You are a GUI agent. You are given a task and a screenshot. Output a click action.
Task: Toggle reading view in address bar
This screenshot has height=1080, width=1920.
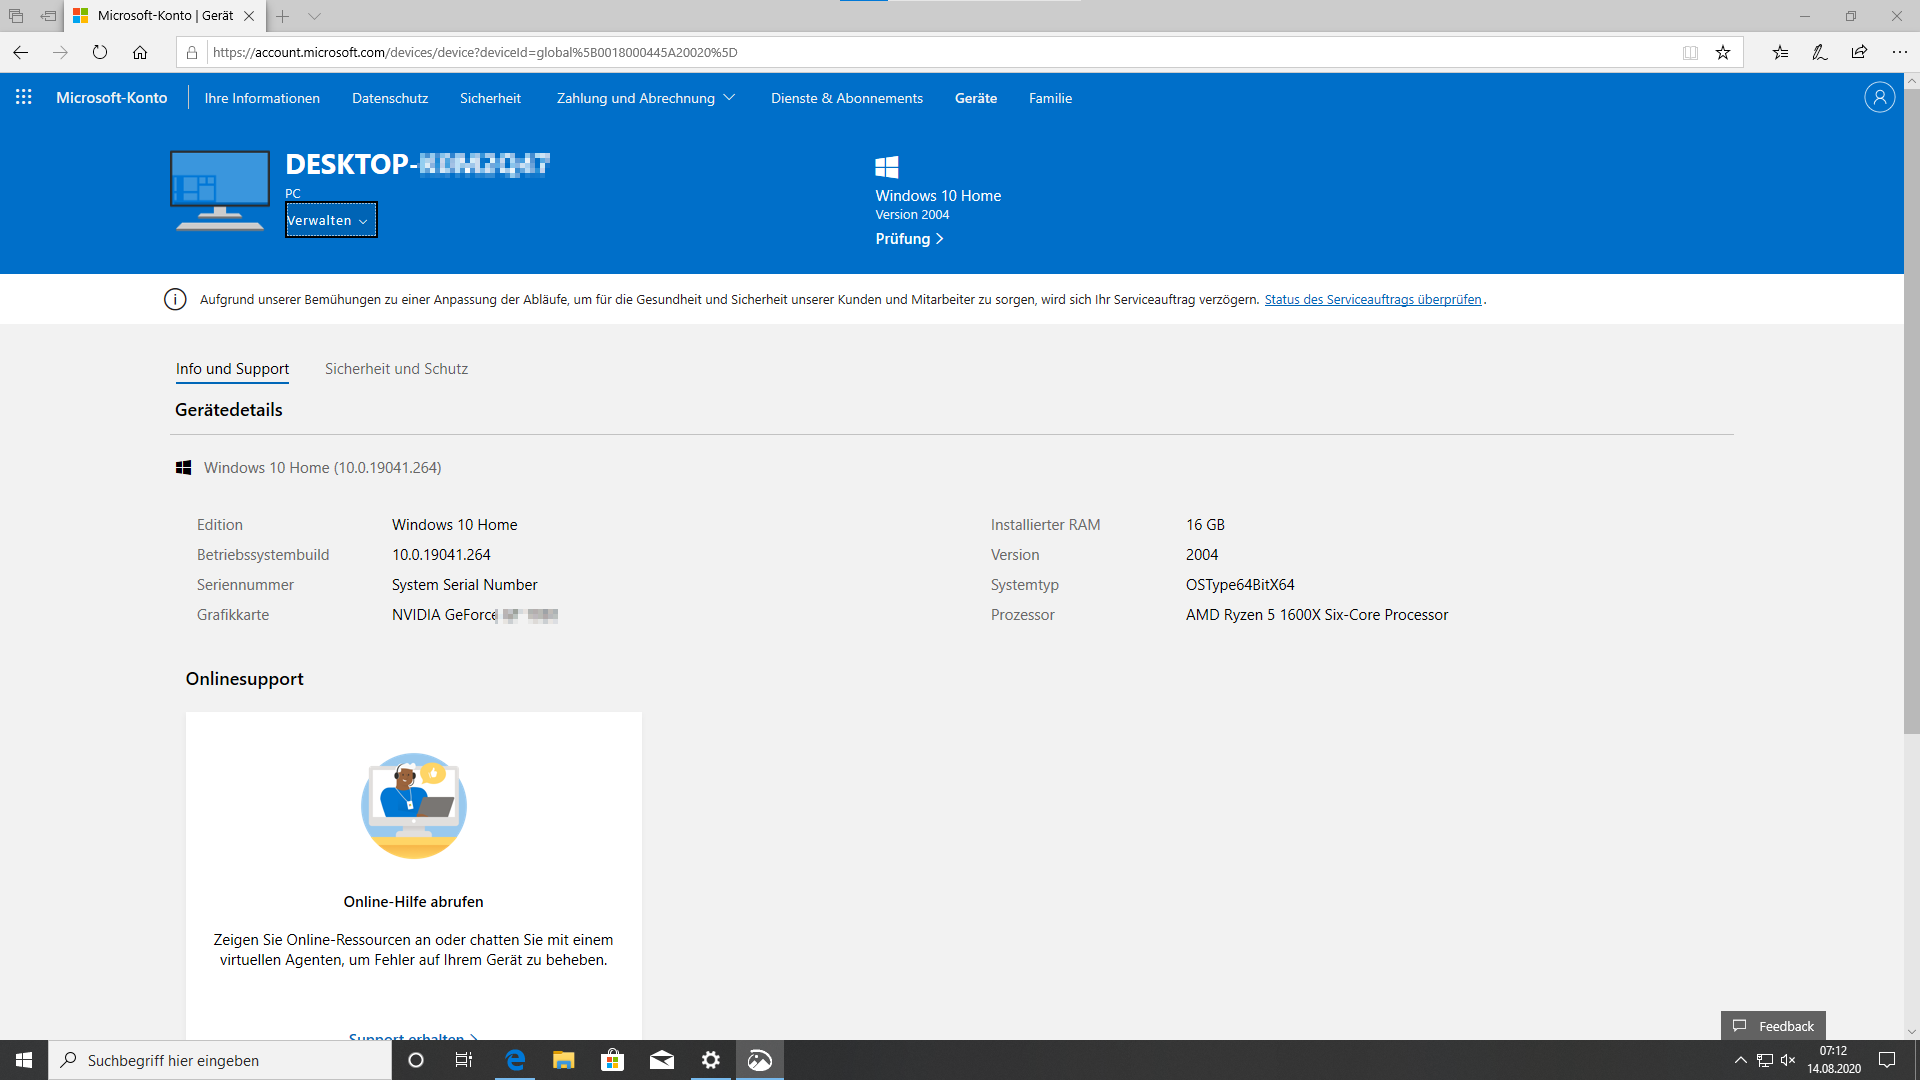[x=1690, y=52]
